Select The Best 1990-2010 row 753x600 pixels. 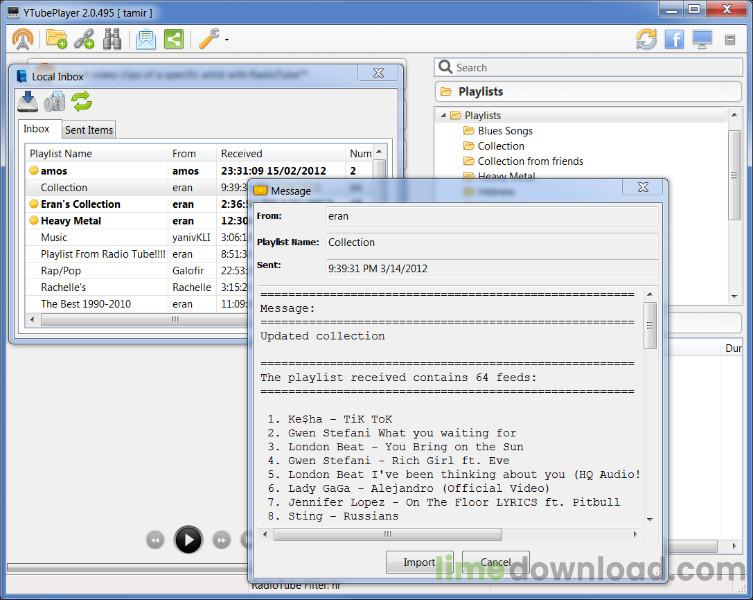click(137, 304)
